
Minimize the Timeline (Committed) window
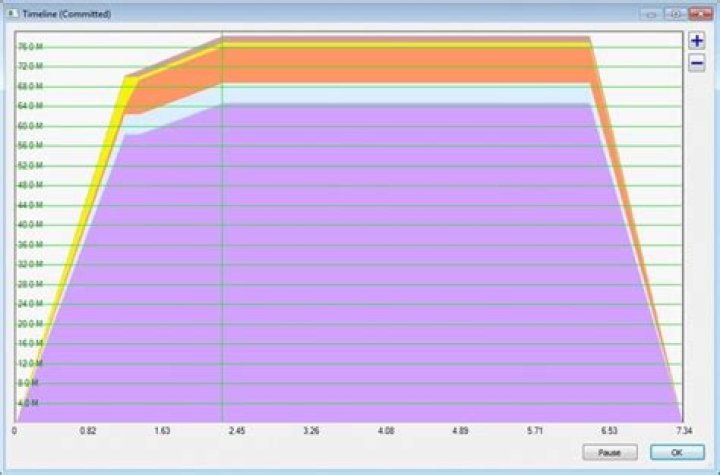[651, 14]
